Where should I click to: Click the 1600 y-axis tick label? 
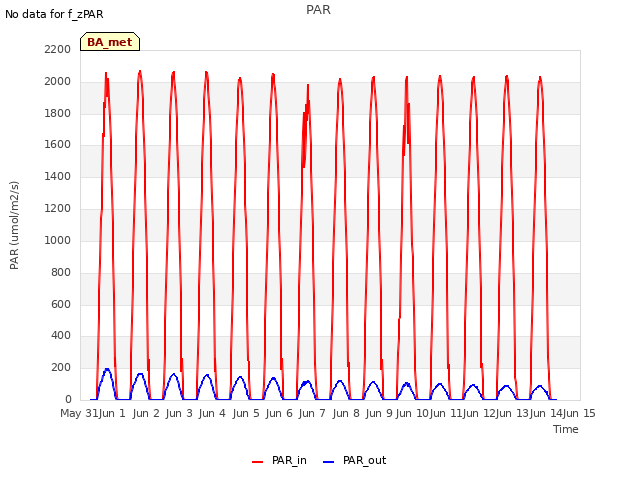[58, 144]
